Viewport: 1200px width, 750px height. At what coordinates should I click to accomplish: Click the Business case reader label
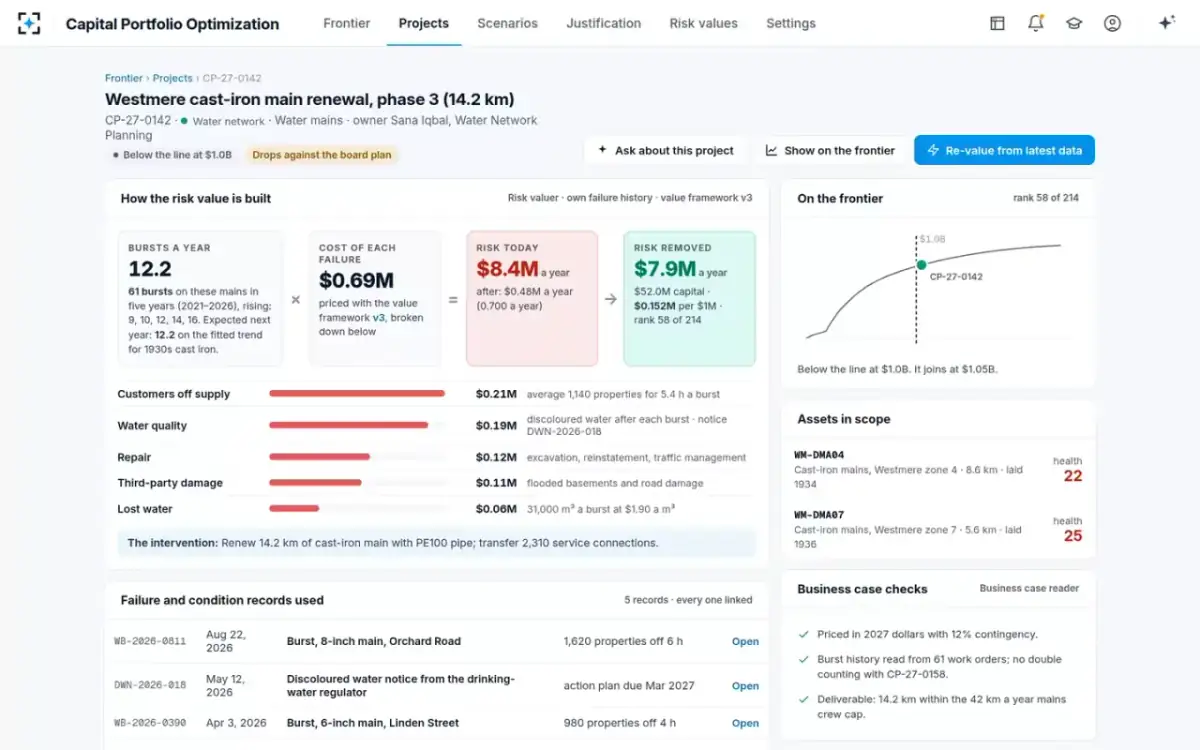pos(1029,588)
